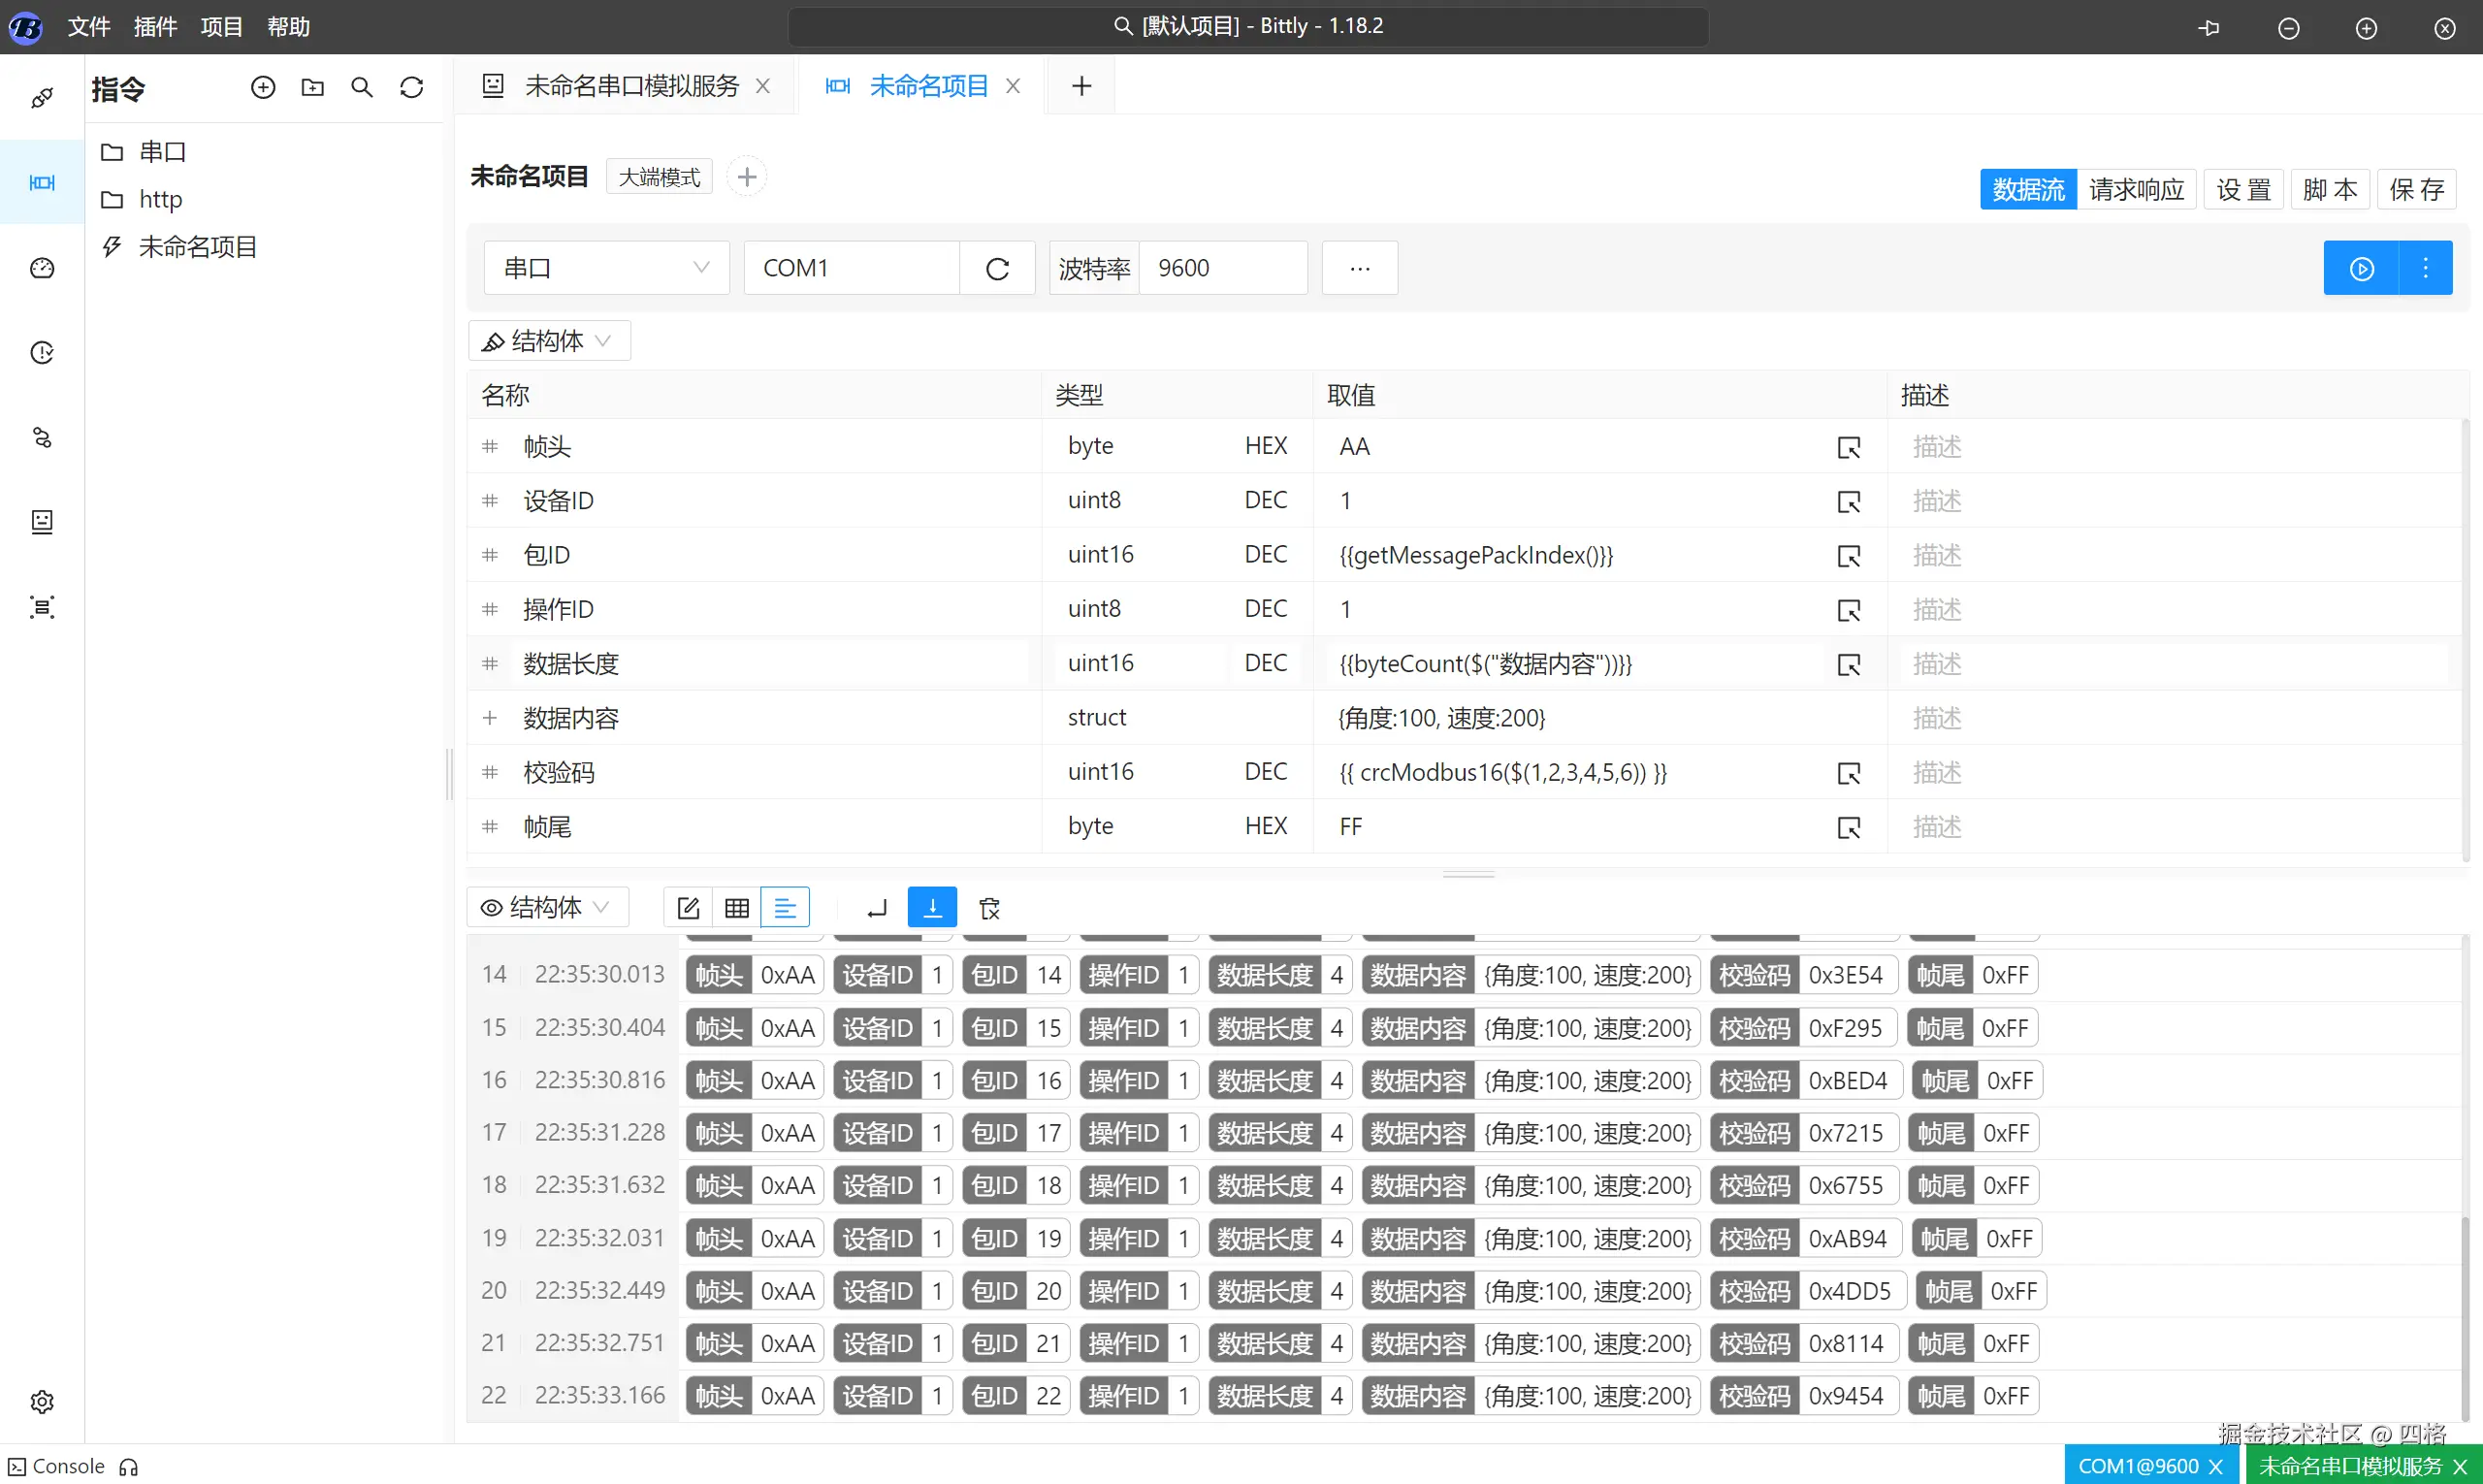Toggle the 大端模式 tag

click(x=659, y=177)
